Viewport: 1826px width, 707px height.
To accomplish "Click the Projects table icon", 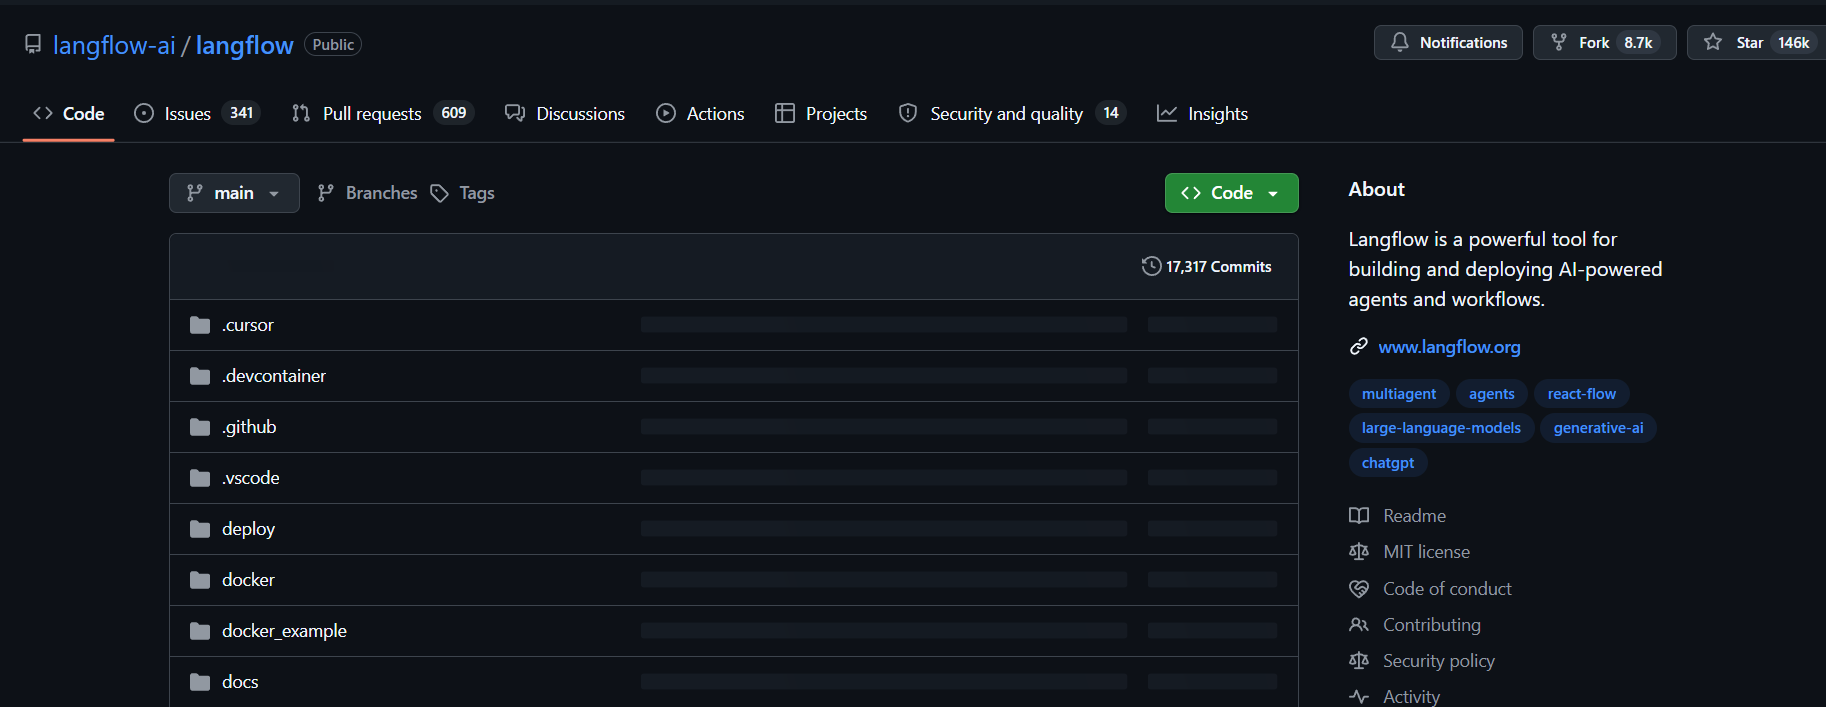I will click(785, 113).
